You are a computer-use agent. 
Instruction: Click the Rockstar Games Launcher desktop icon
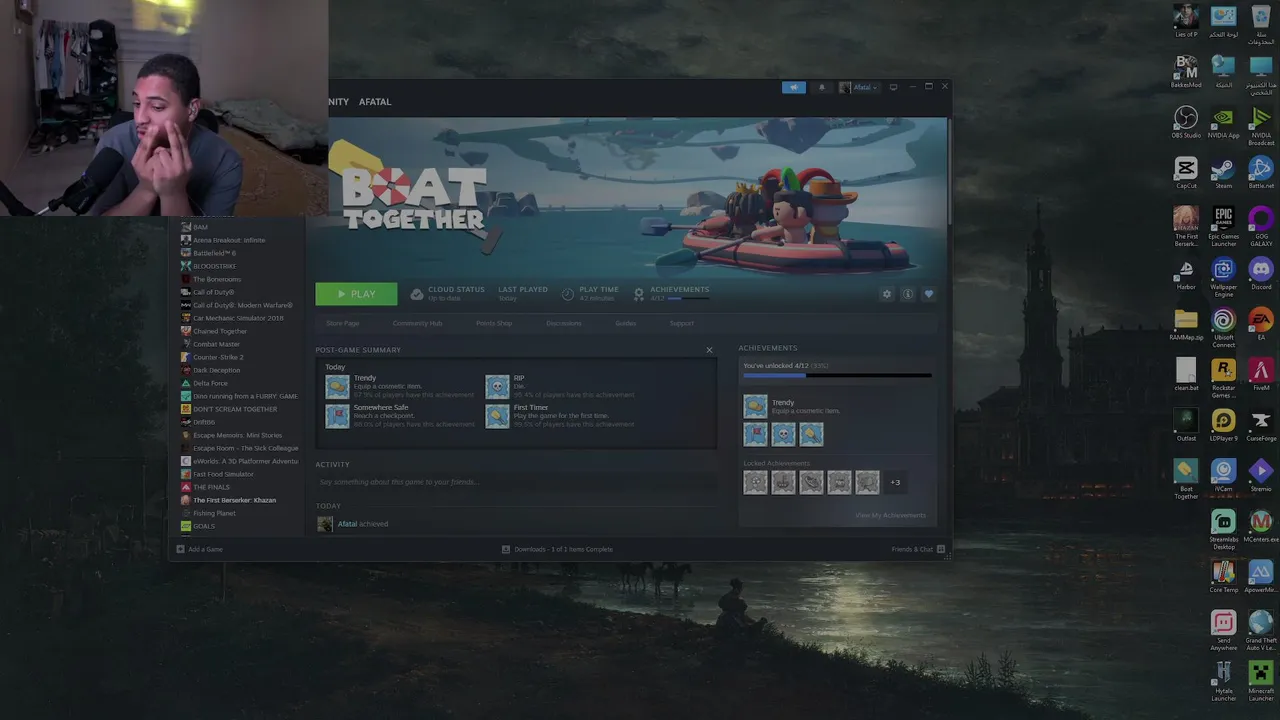tap(1223, 379)
